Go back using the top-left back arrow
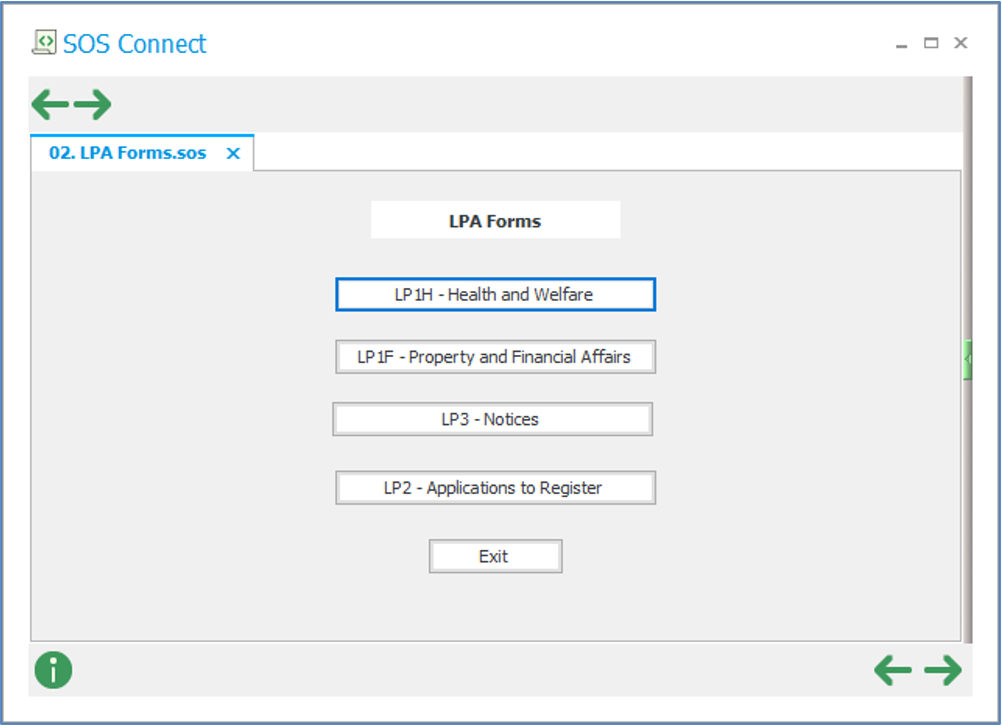 point(50,104)
